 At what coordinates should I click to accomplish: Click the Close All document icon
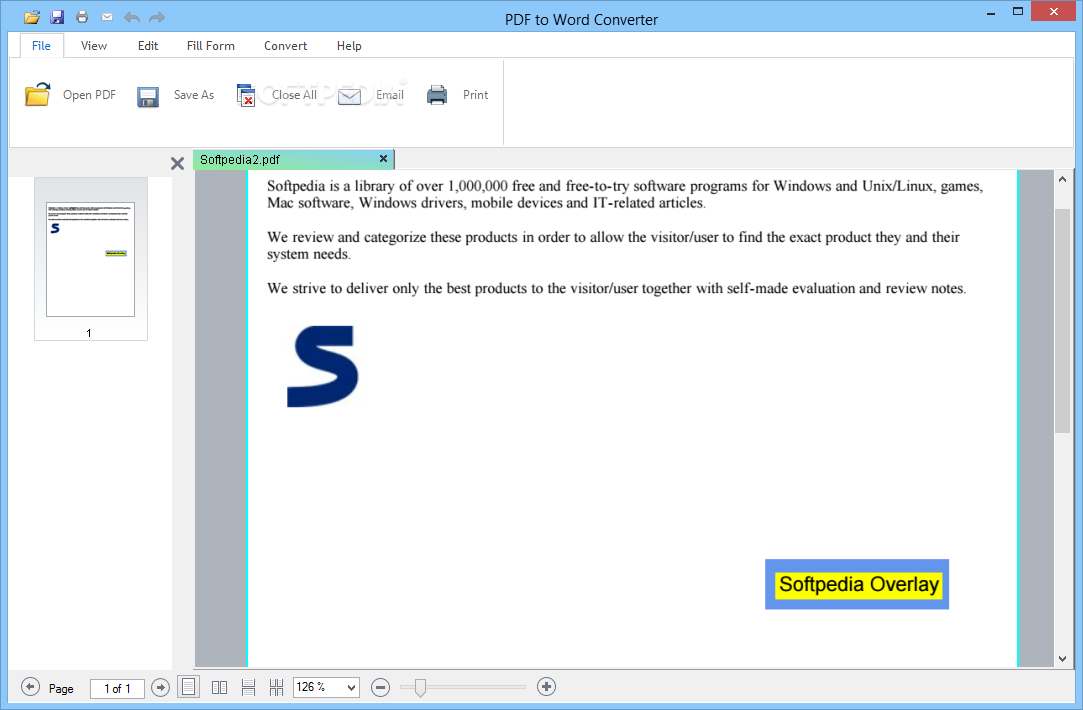(x=246, y=95)
